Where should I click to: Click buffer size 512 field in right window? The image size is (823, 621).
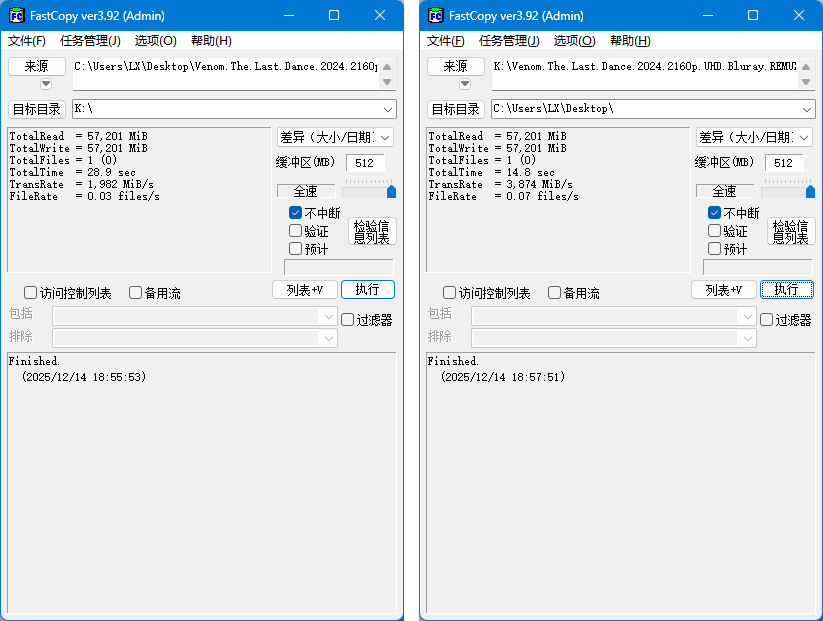coord(784,163)
